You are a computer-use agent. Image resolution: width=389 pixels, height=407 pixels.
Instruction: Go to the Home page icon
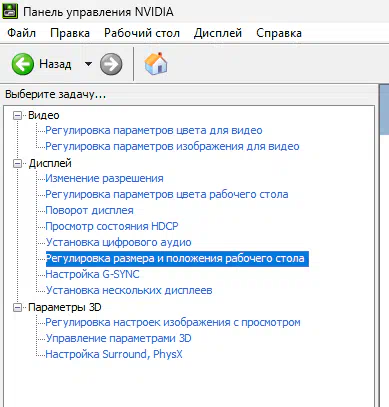(156, 63)
